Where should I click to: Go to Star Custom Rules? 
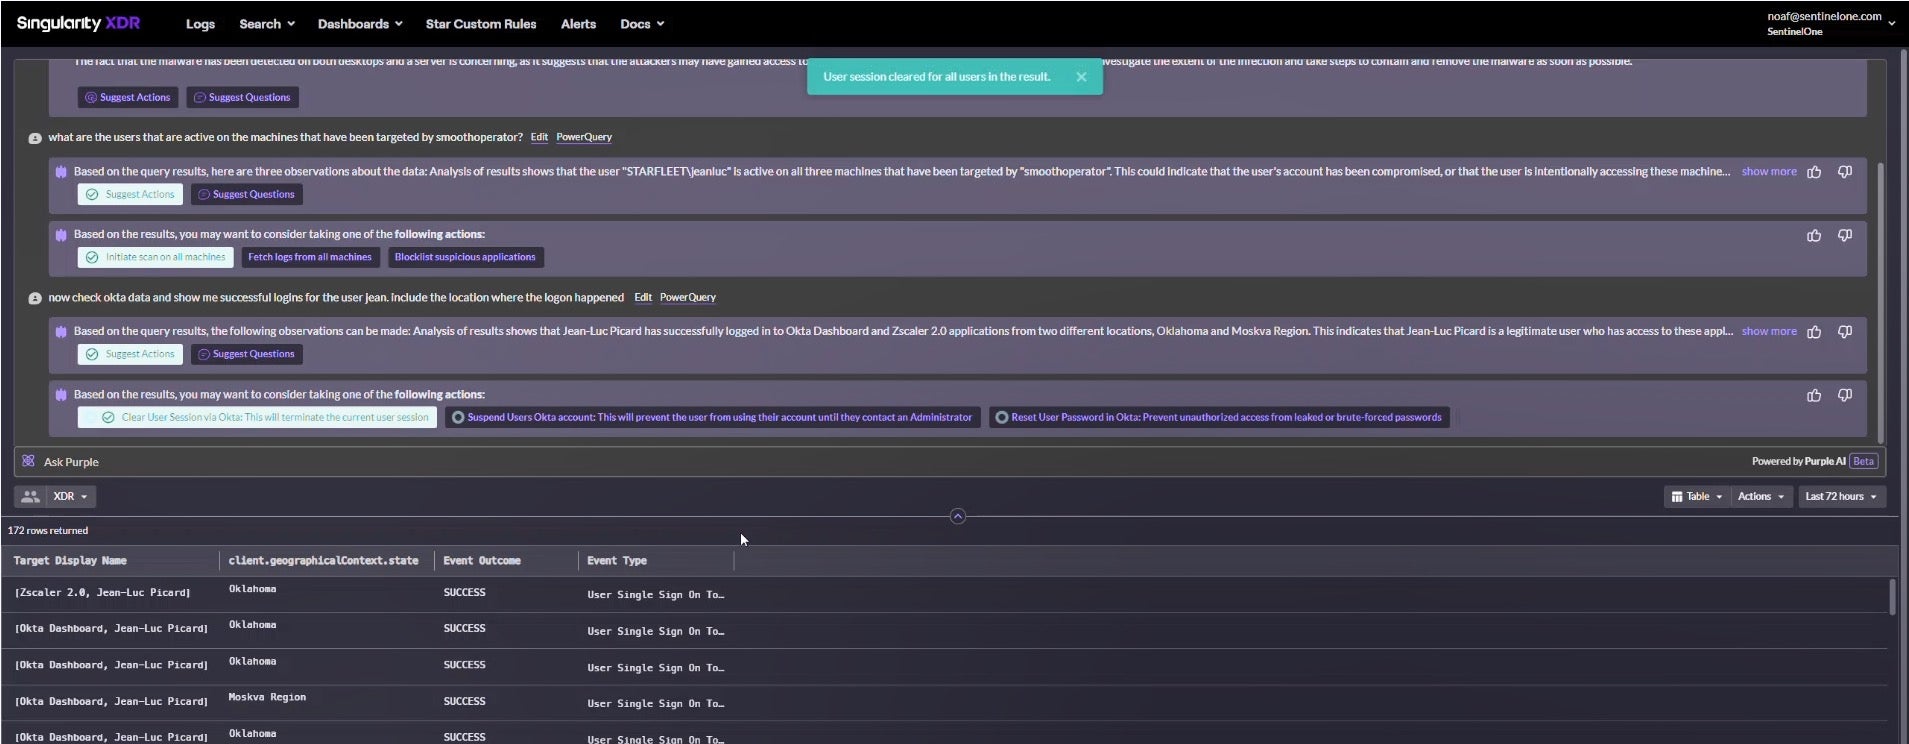coord(480,24)
